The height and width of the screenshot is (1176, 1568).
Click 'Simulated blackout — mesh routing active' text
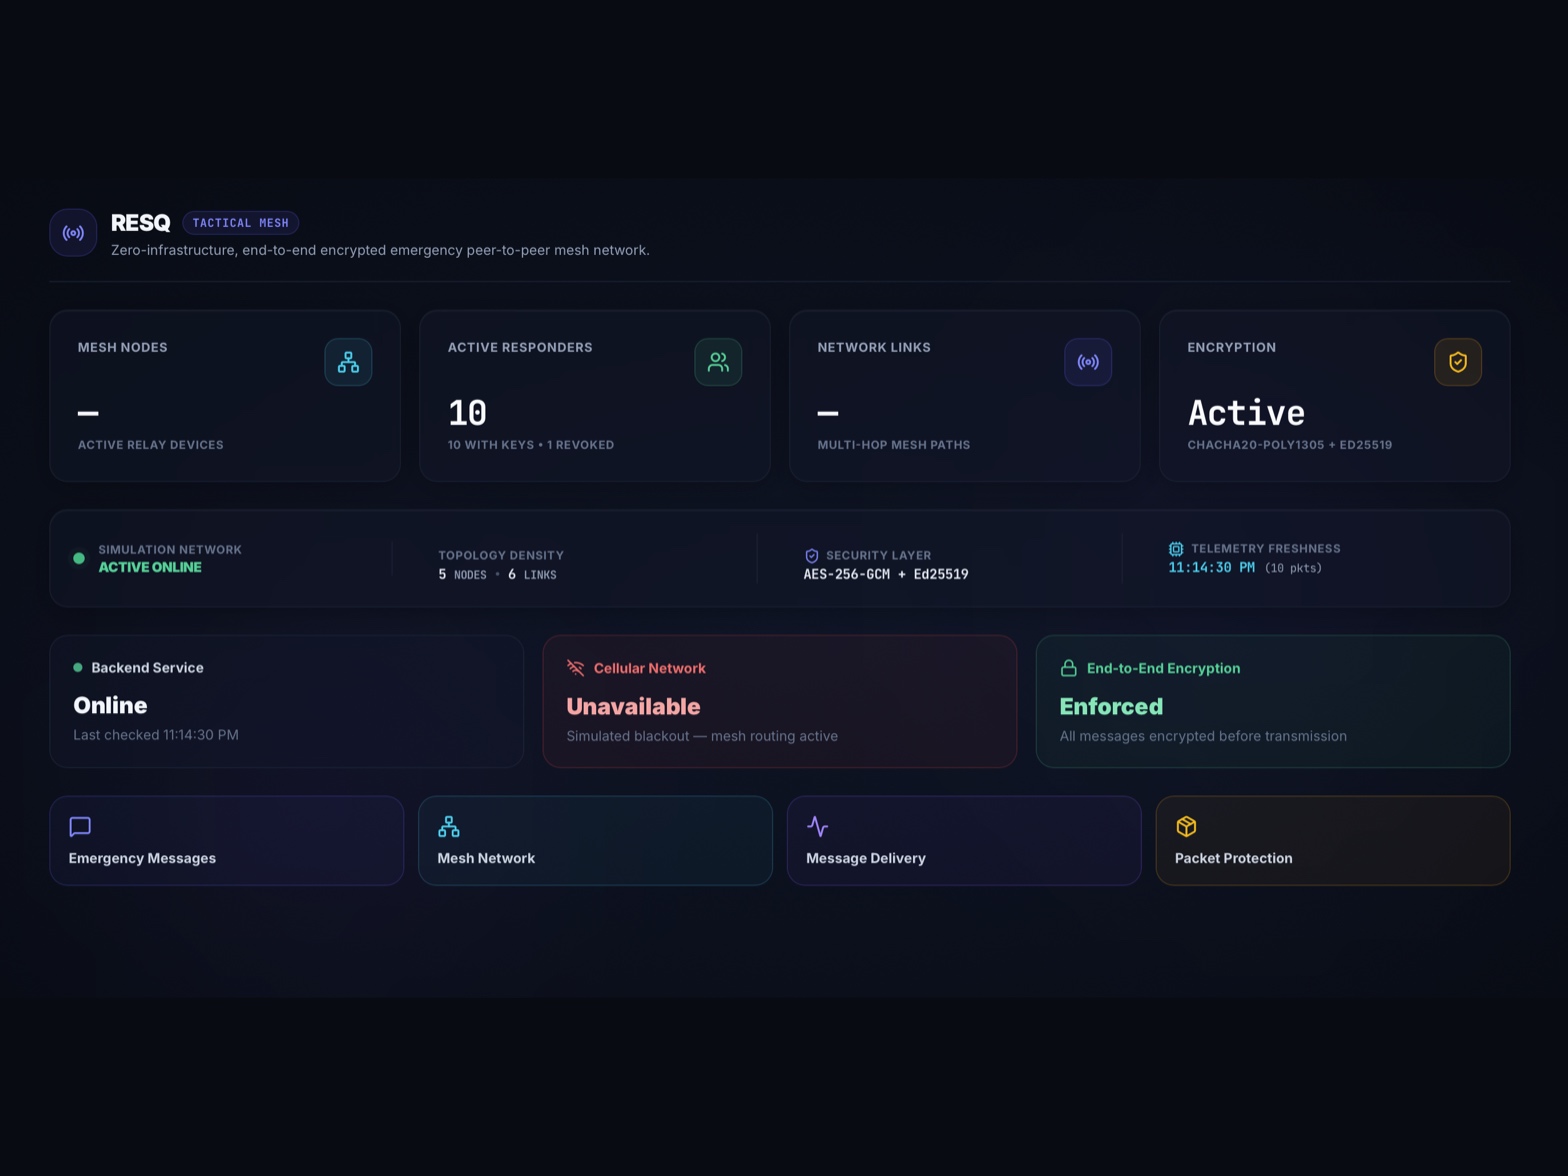point(702,736)
